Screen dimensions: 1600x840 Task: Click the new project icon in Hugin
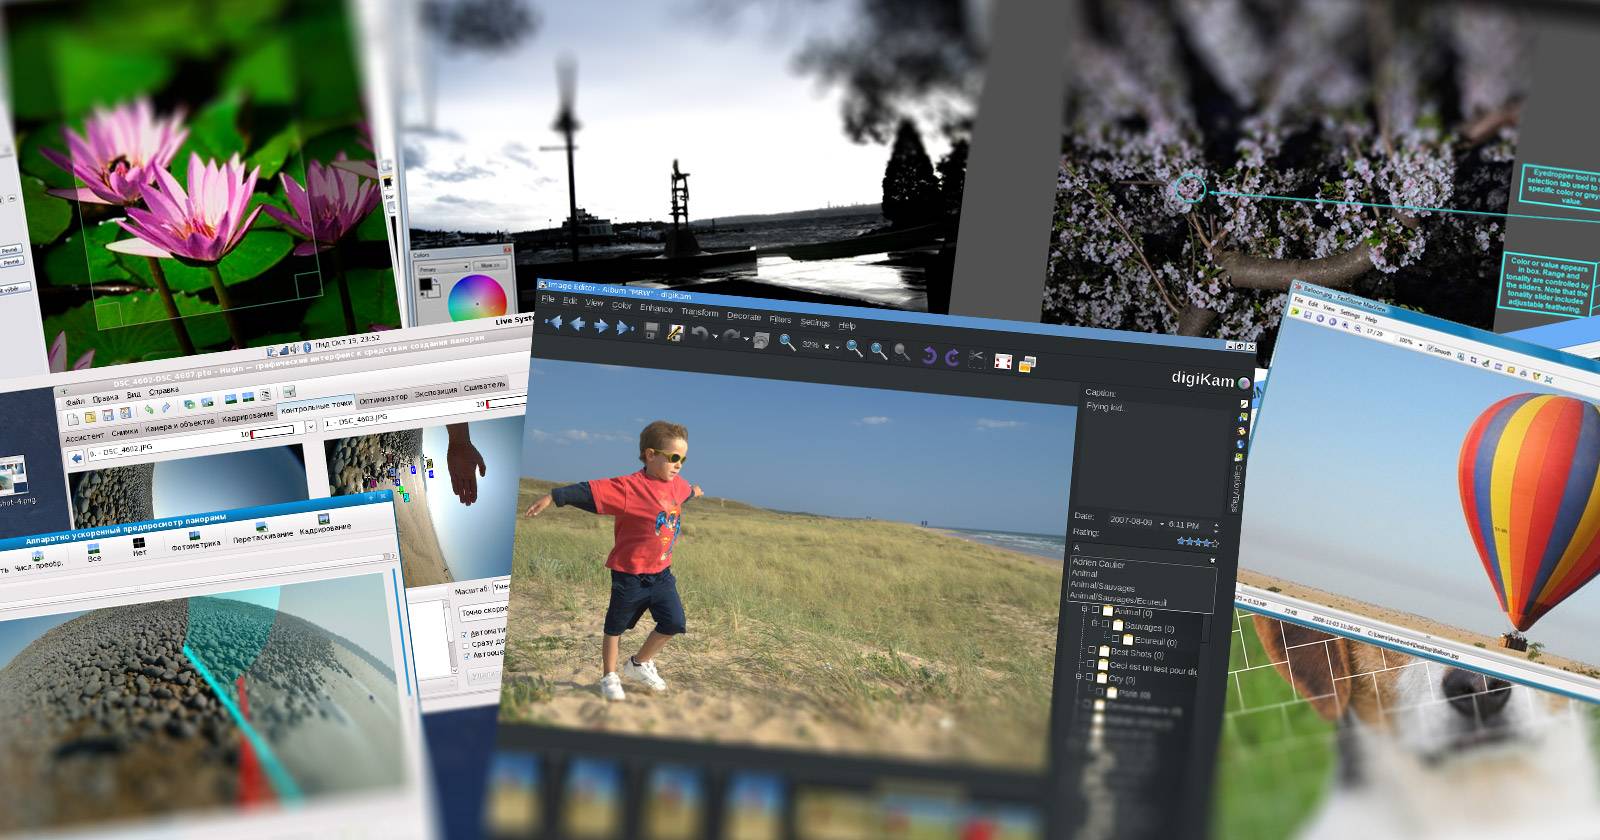click(x=73, y=418)
